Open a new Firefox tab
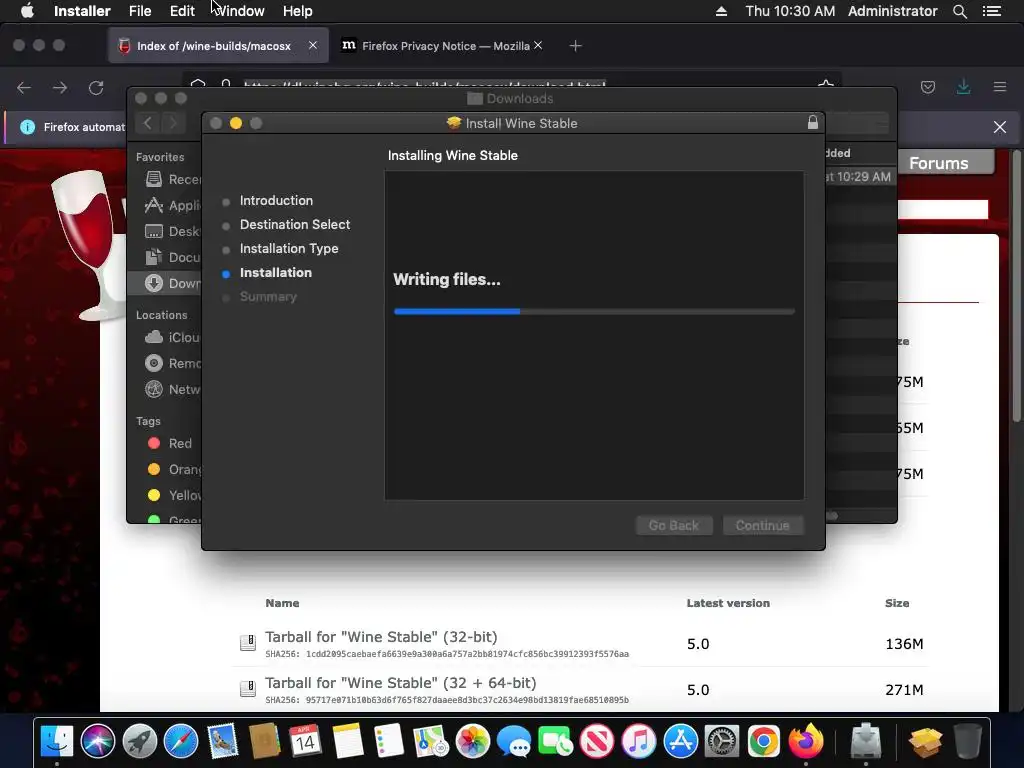This screenshot has height=768, width=1024. (x=575, y=46)
